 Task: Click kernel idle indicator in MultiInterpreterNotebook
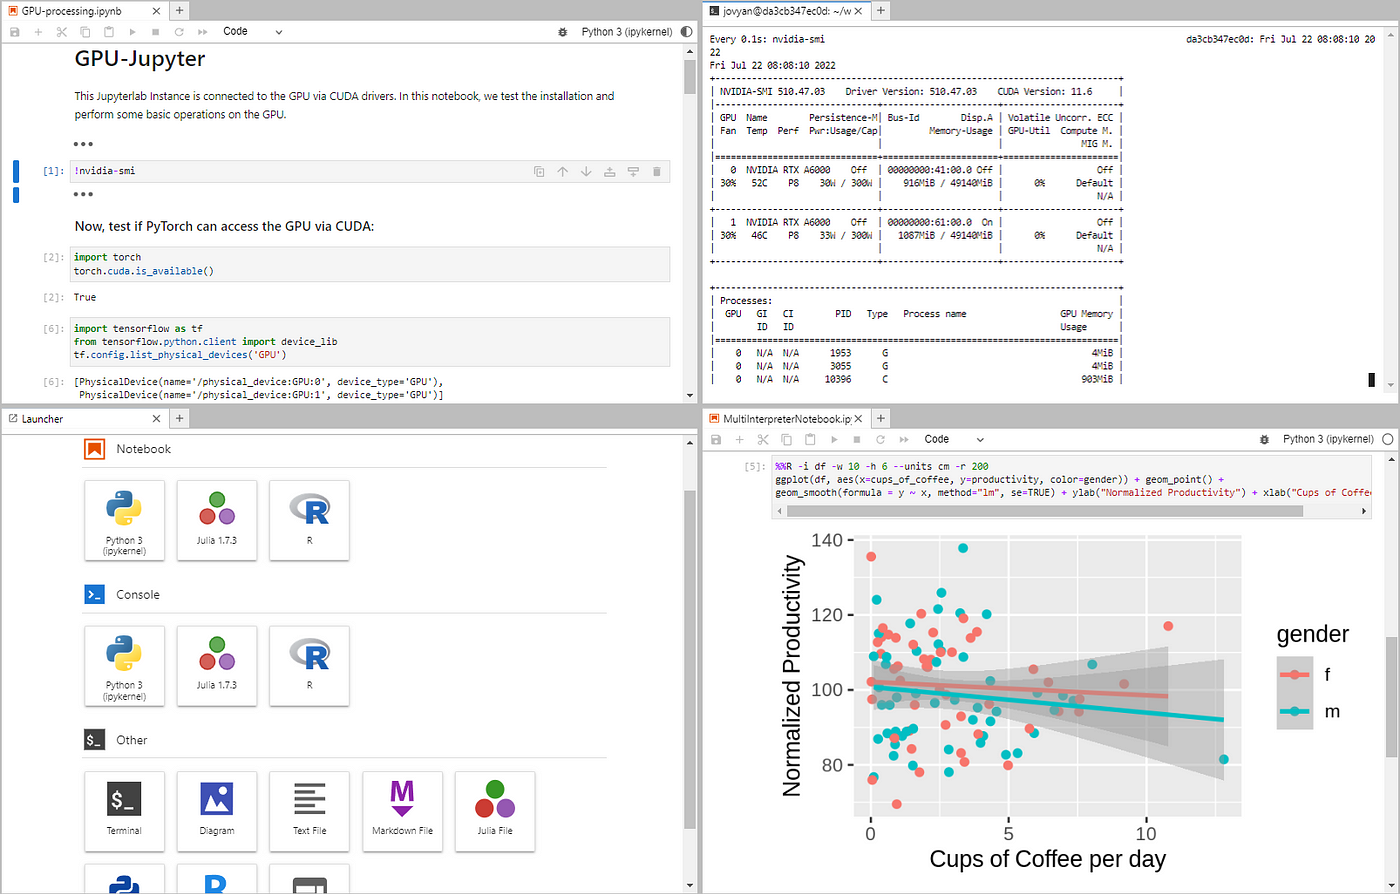coord(1387,439)
